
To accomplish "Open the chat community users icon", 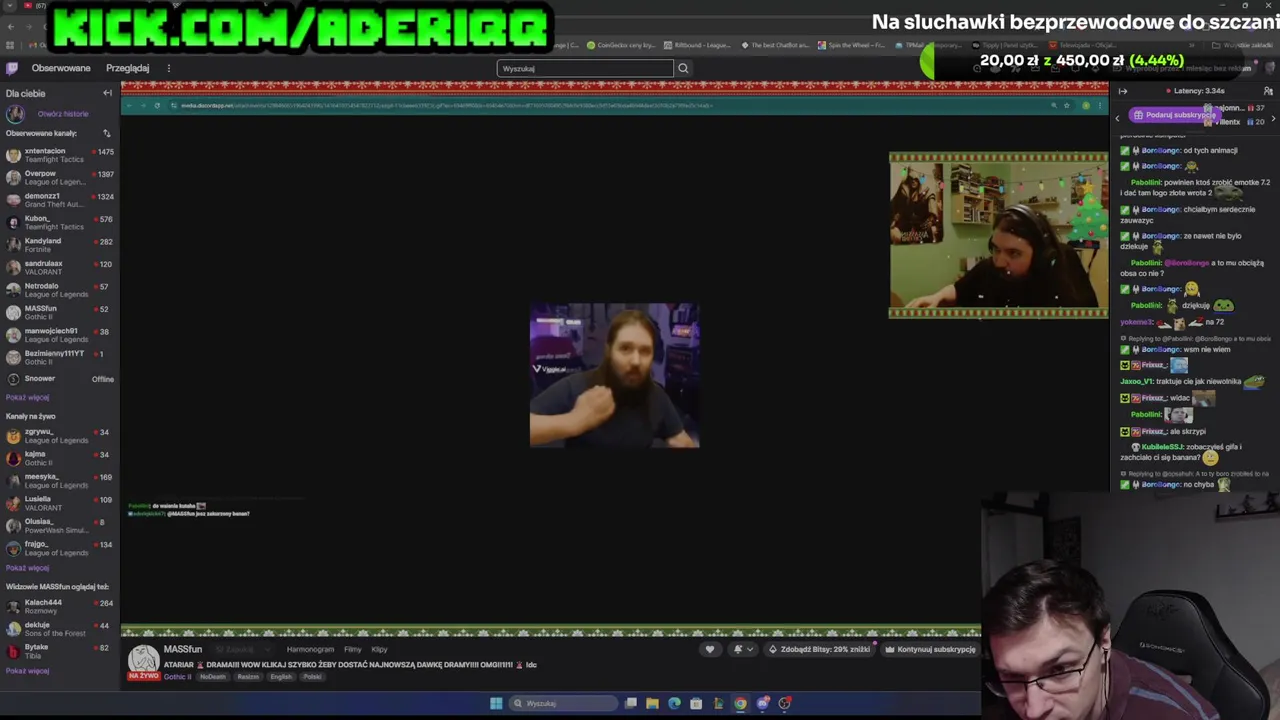I will click(x=1269, y=91).
